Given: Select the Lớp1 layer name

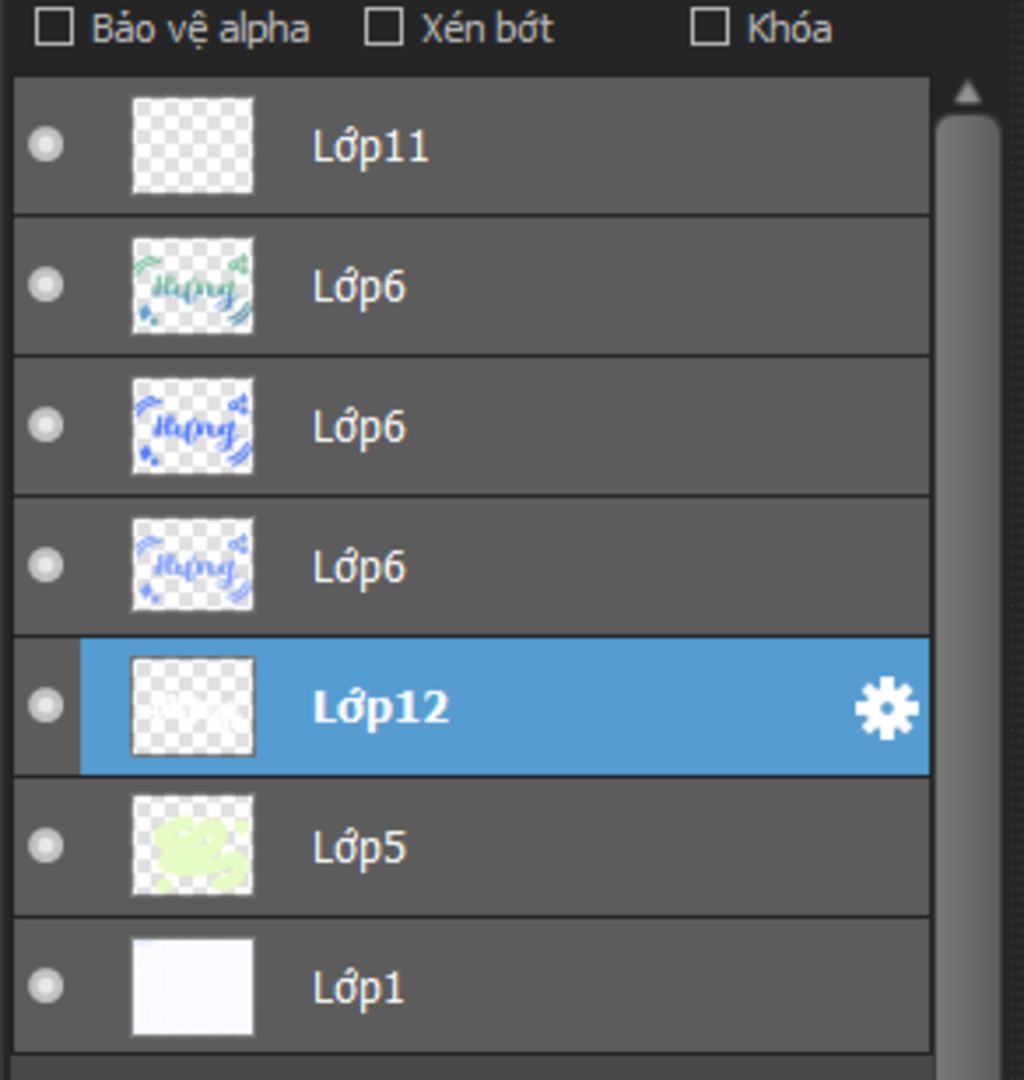Looking at the screenshot, I should pos(358,988).
